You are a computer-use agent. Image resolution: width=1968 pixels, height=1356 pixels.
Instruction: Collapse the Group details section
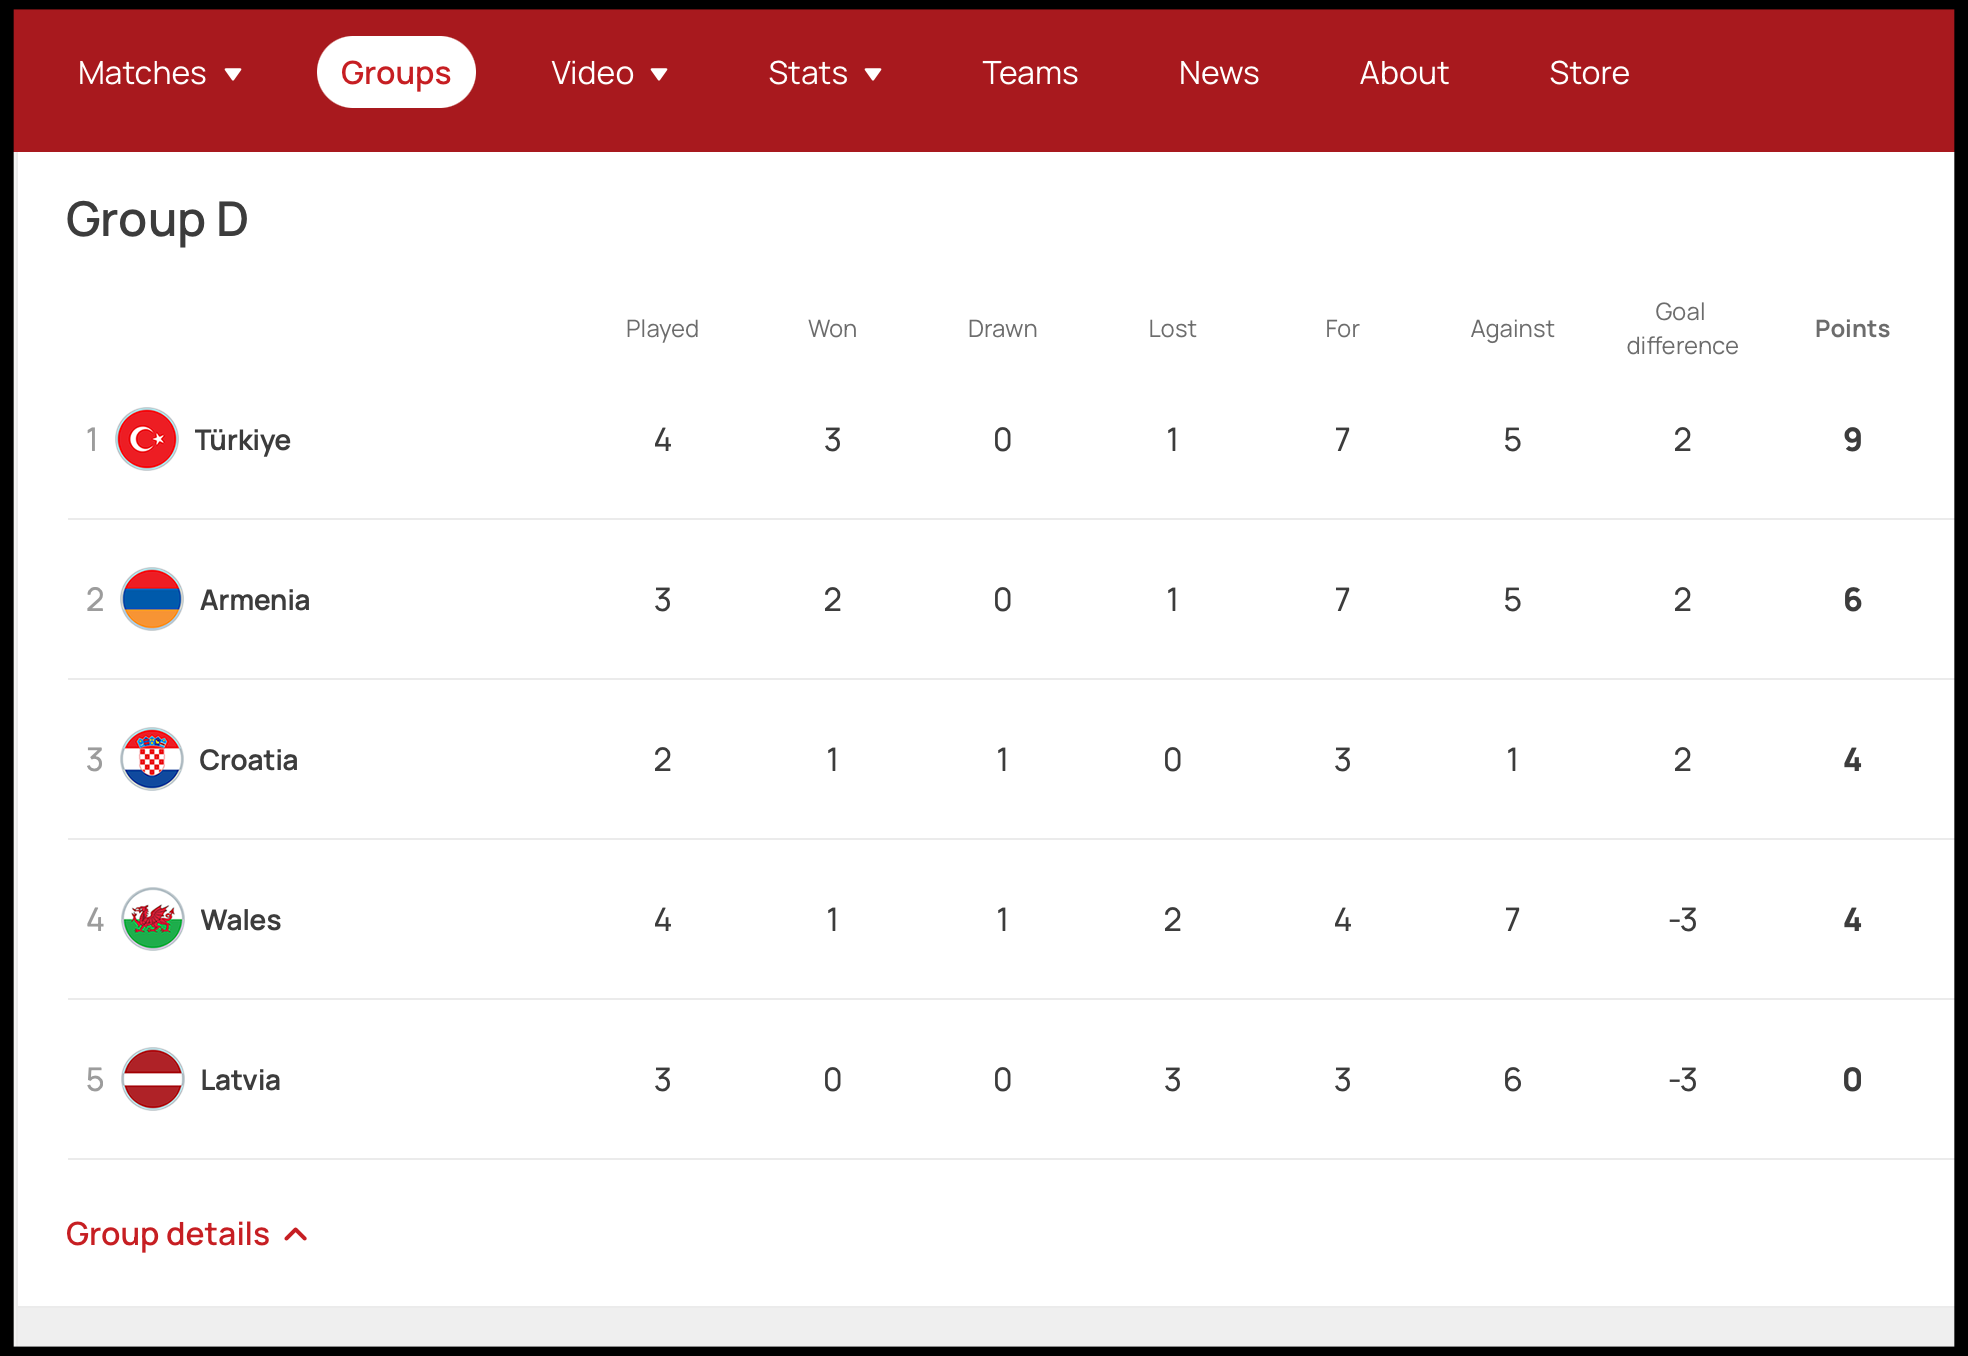[186, 1234]
